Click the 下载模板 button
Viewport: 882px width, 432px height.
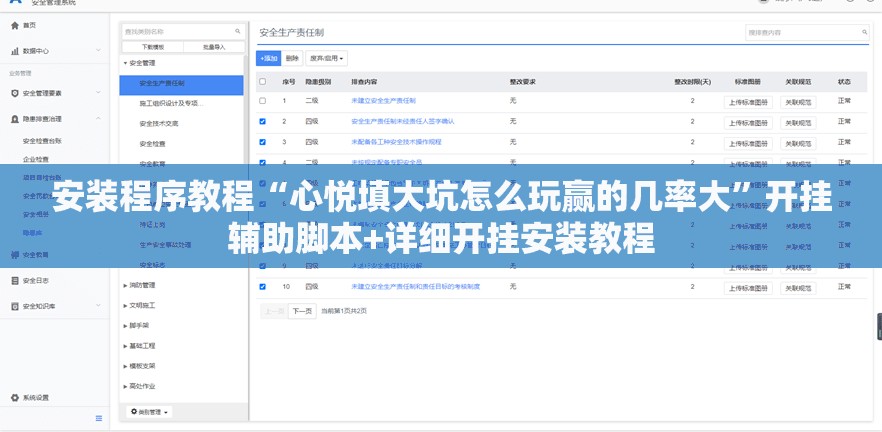[x=152, y=47]
